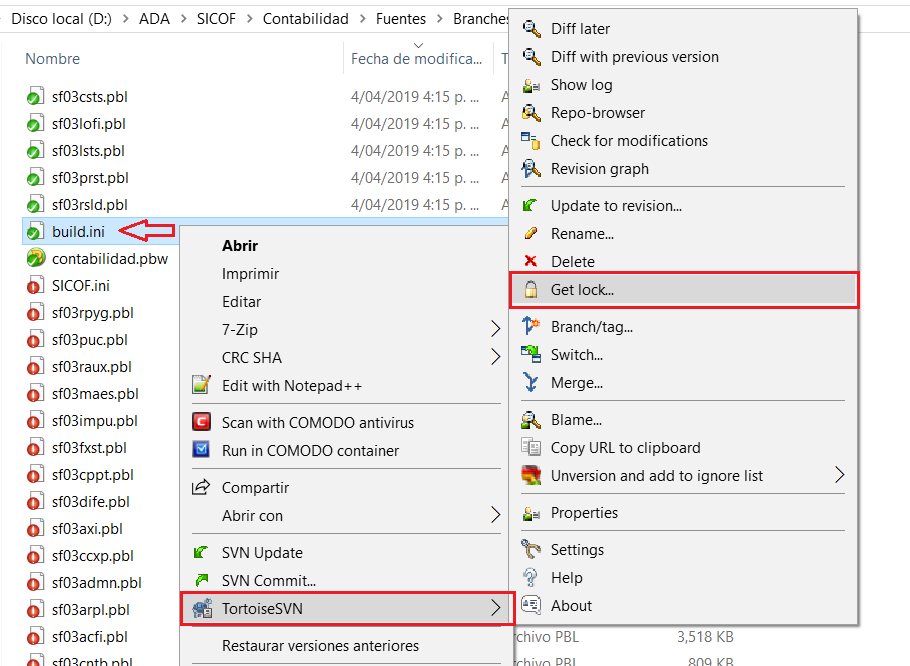This screenshot has height=666, width=910.
Task: Choose Copy URL to clipboard
Action: [x=625, y=448]
